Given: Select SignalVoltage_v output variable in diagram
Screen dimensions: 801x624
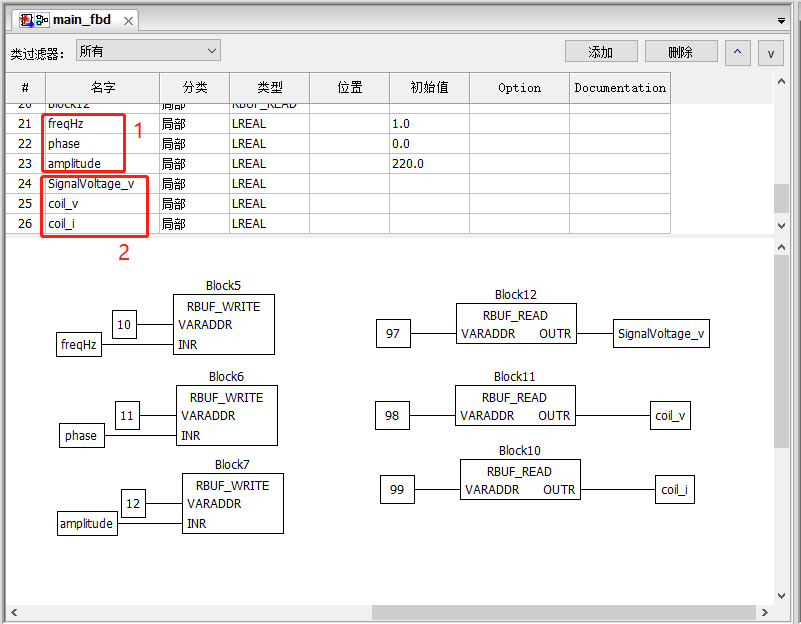Looking at the screenshot, I should [x=661, y=333].
